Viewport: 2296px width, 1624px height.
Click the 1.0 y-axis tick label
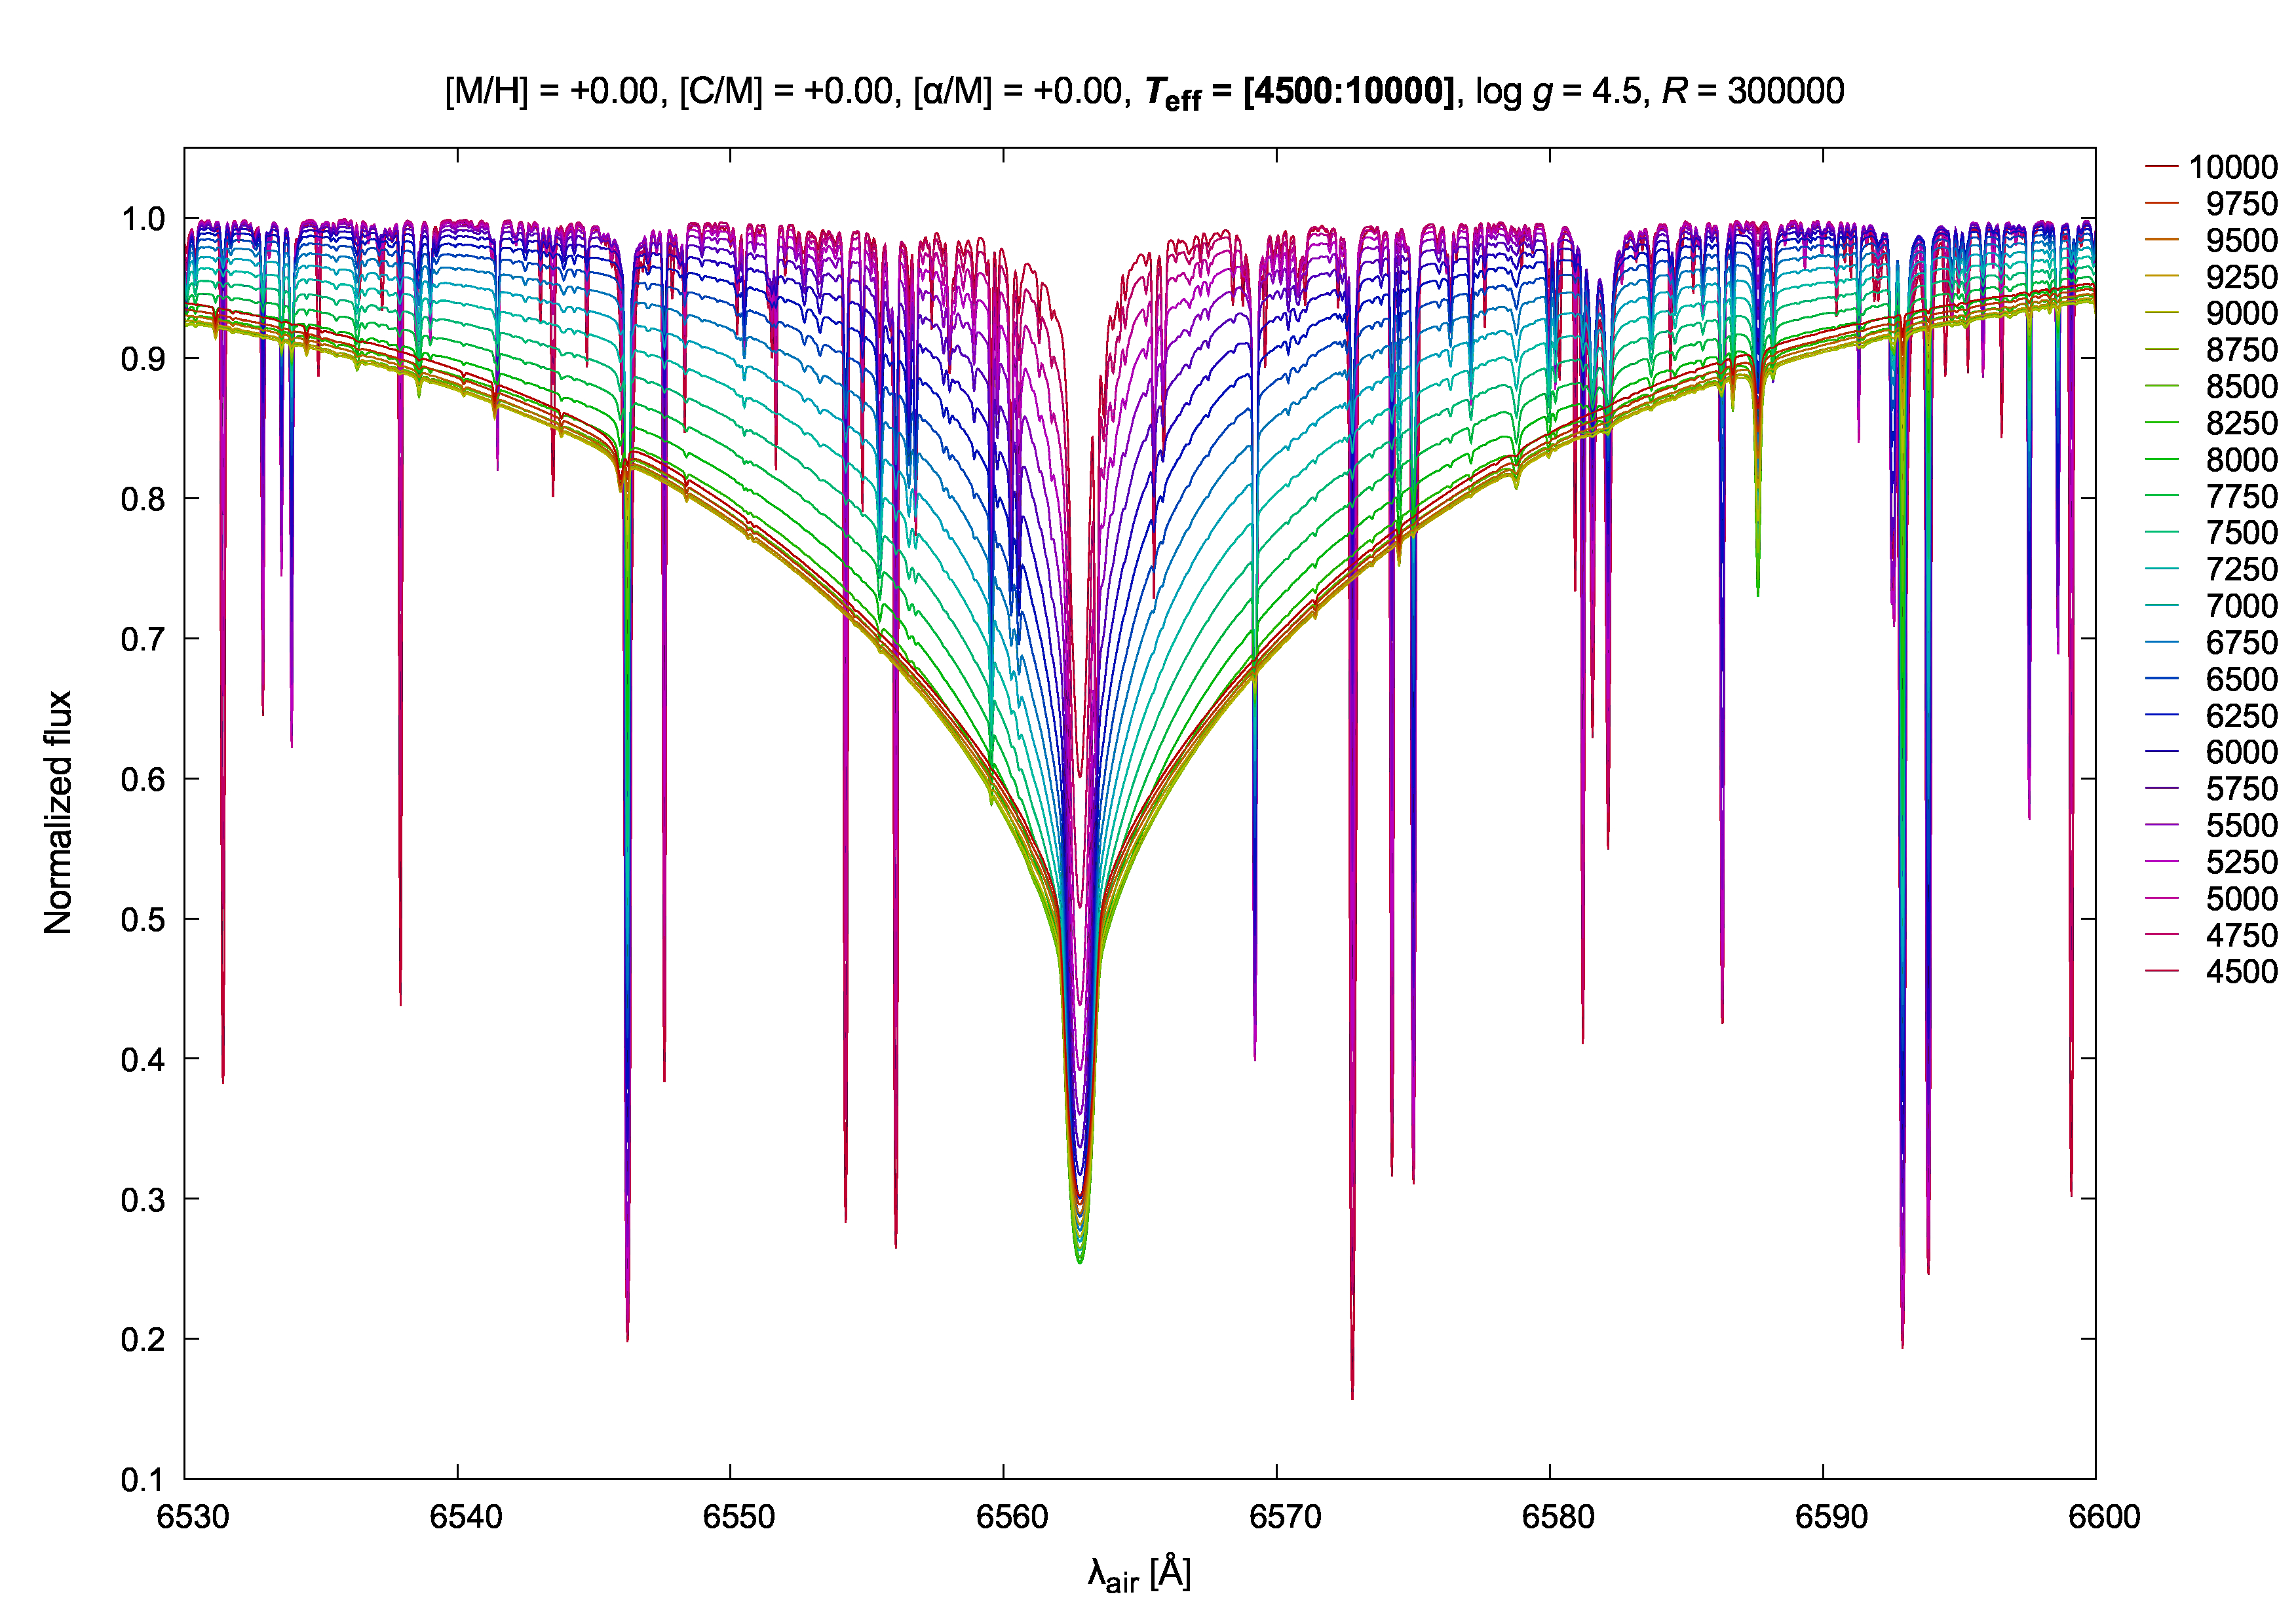tap(143, 219)
